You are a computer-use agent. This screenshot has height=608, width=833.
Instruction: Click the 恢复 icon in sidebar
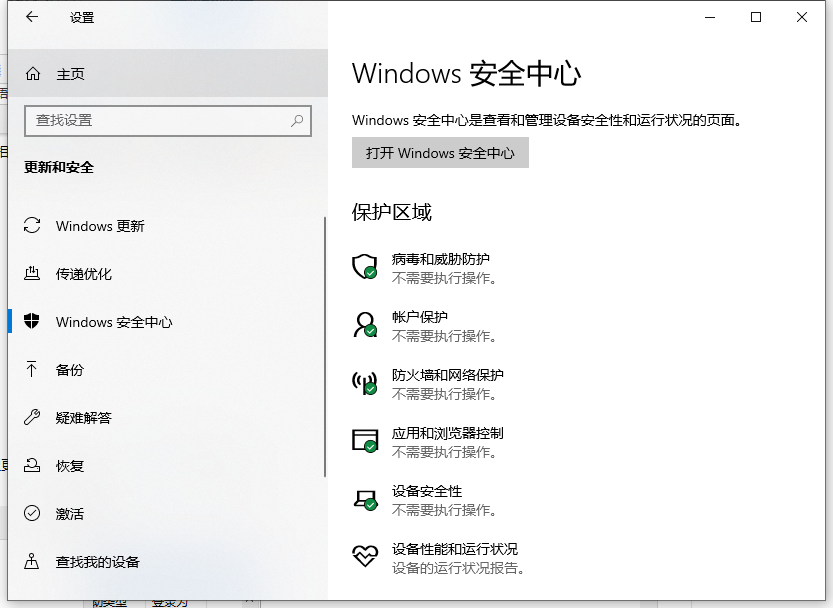pos(32,466)
